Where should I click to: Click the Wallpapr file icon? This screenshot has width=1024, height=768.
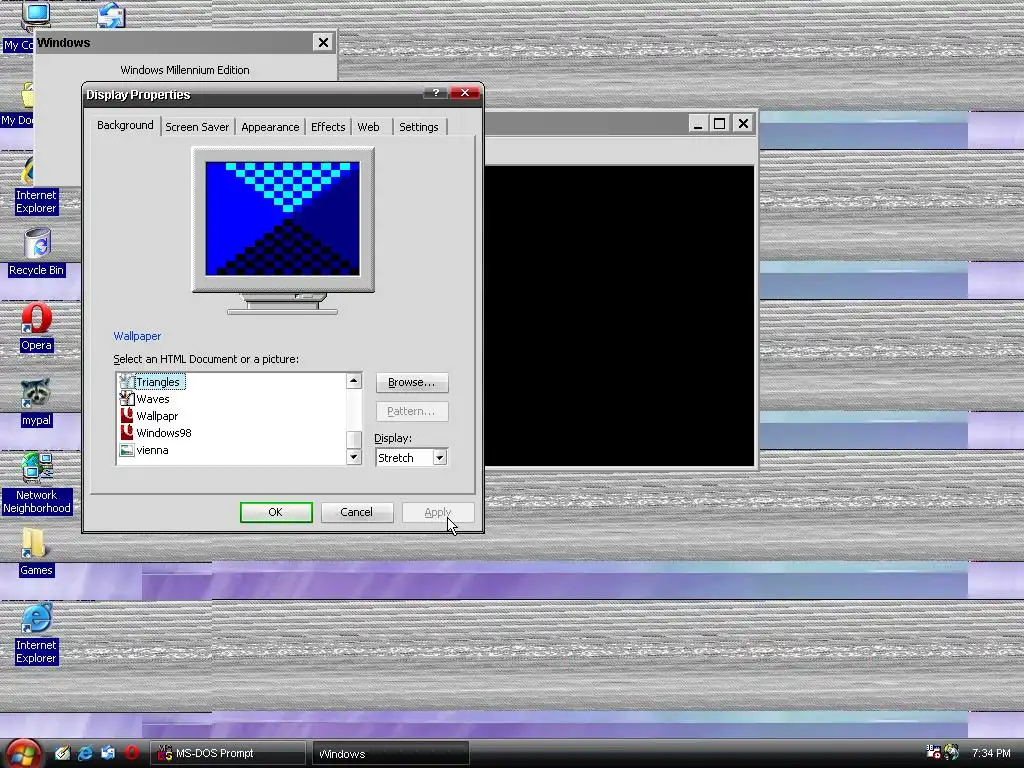(x=127, y=415)
